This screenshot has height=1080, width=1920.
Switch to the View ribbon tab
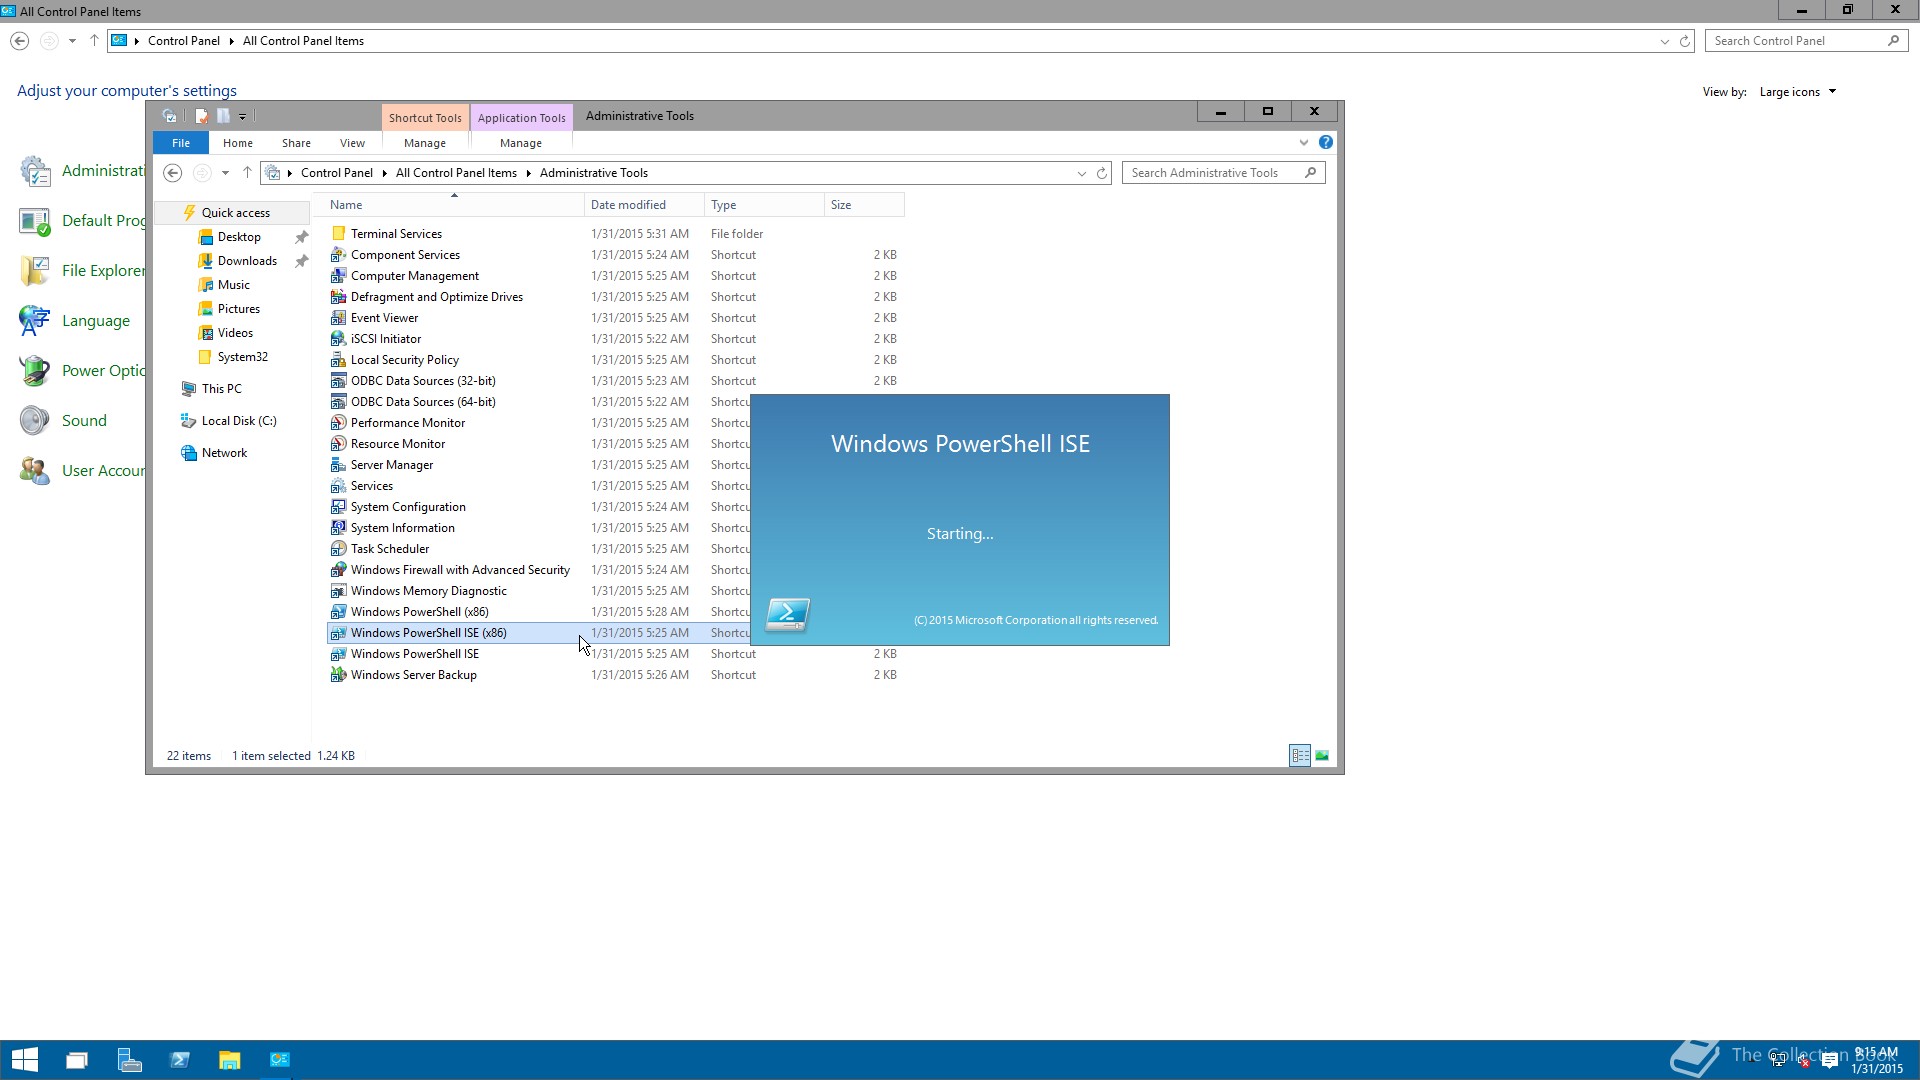pyautogui.click(x=352, y=143)
